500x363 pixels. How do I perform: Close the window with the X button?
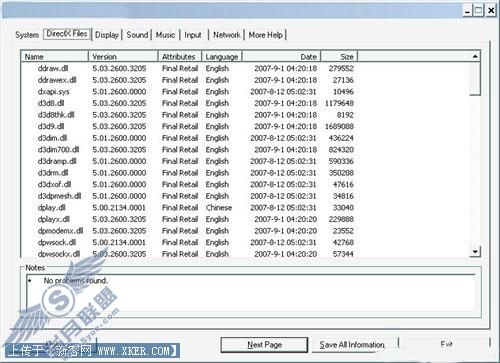click(x=491, y=11)
